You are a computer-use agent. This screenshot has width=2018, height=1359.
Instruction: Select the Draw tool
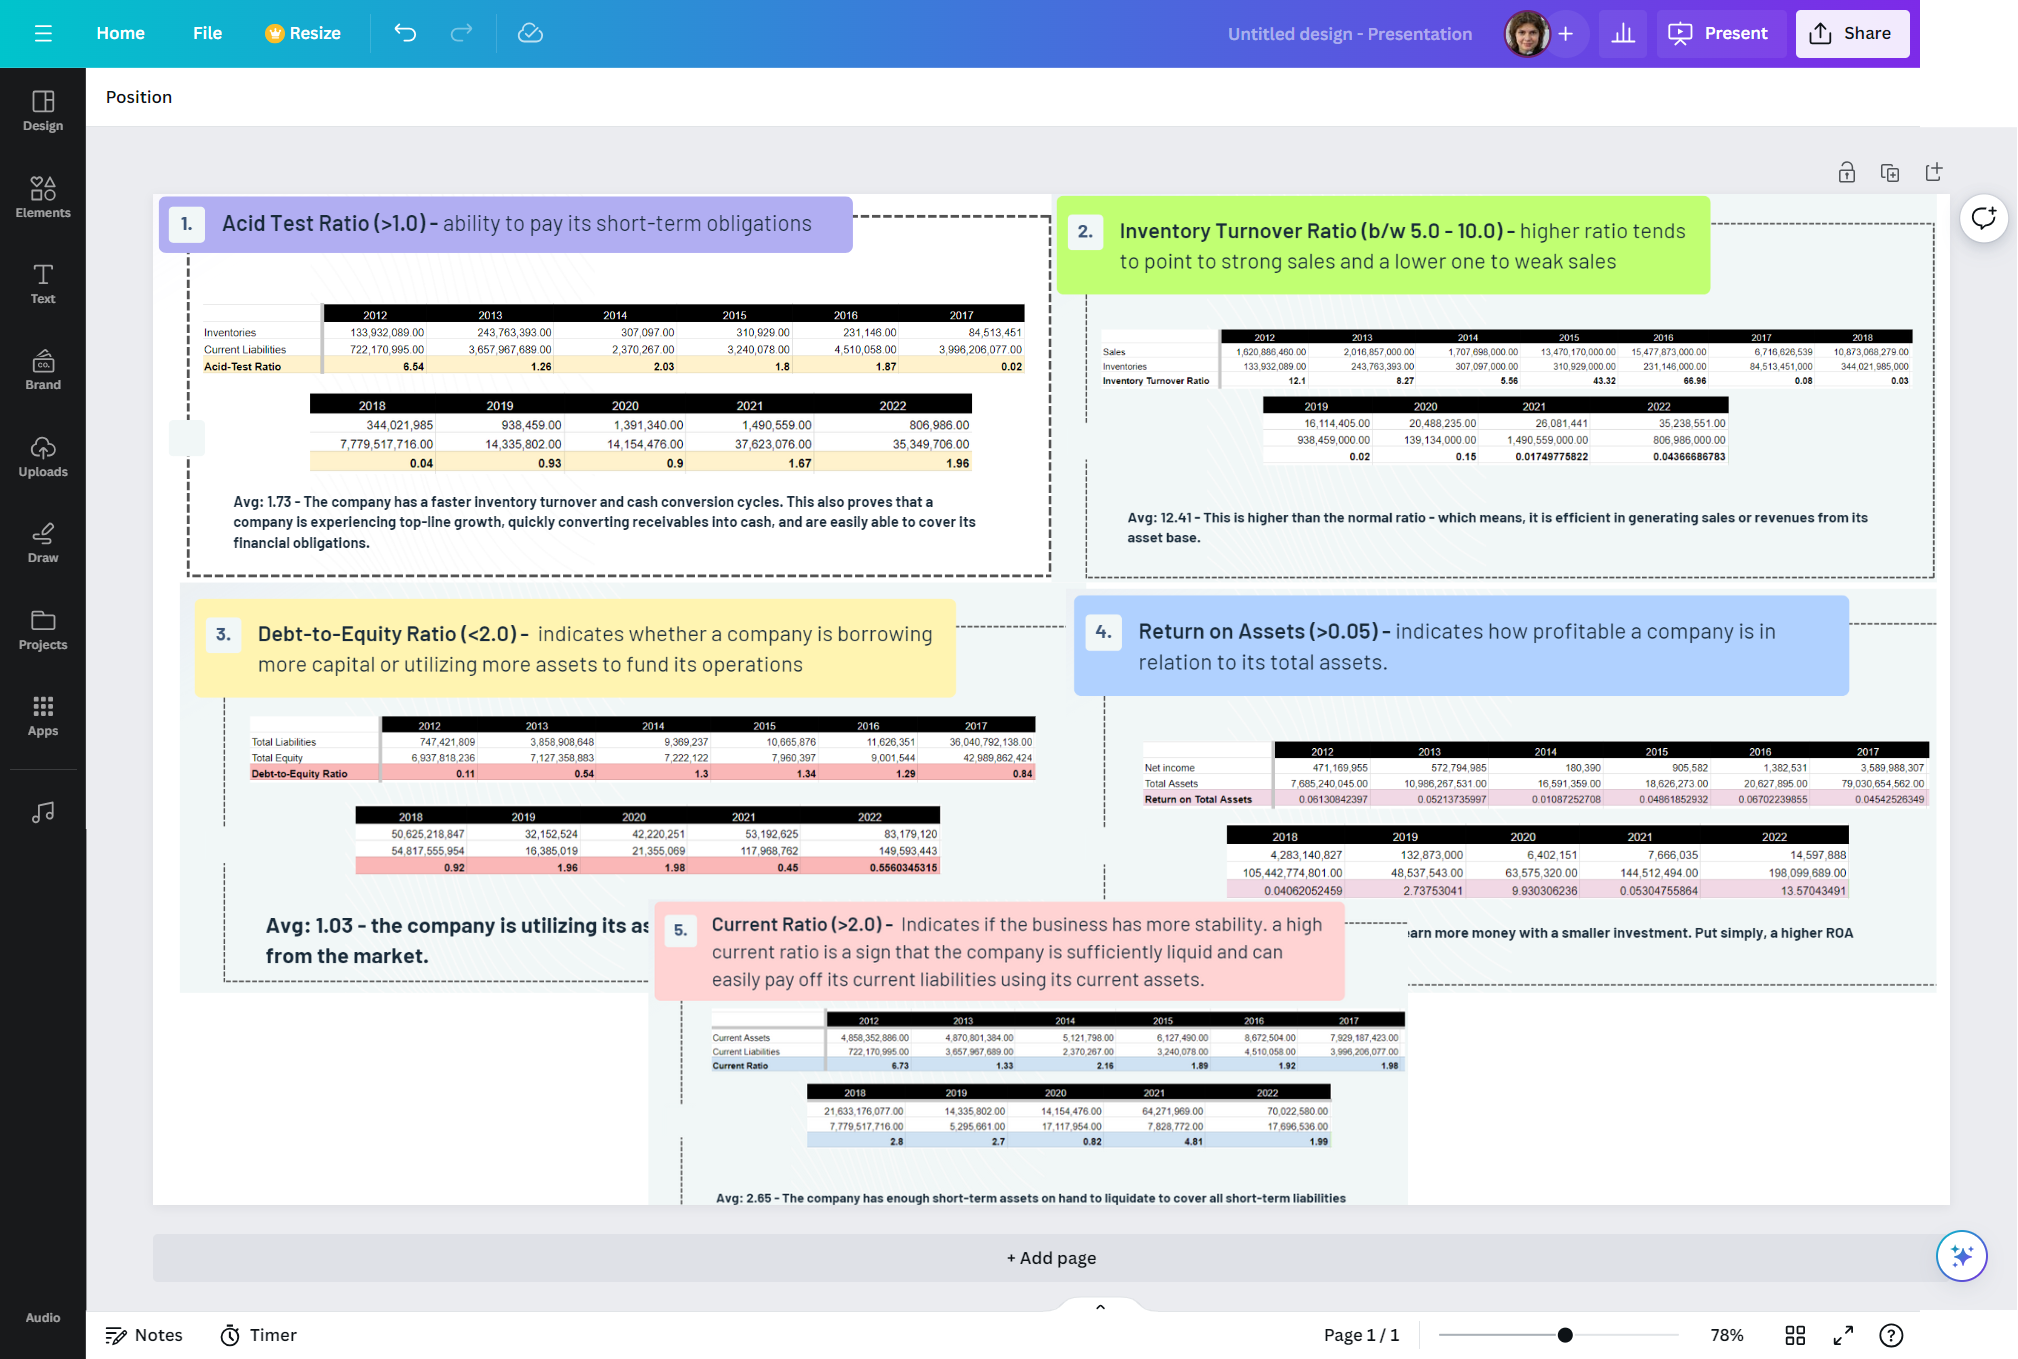pos(43,543)
